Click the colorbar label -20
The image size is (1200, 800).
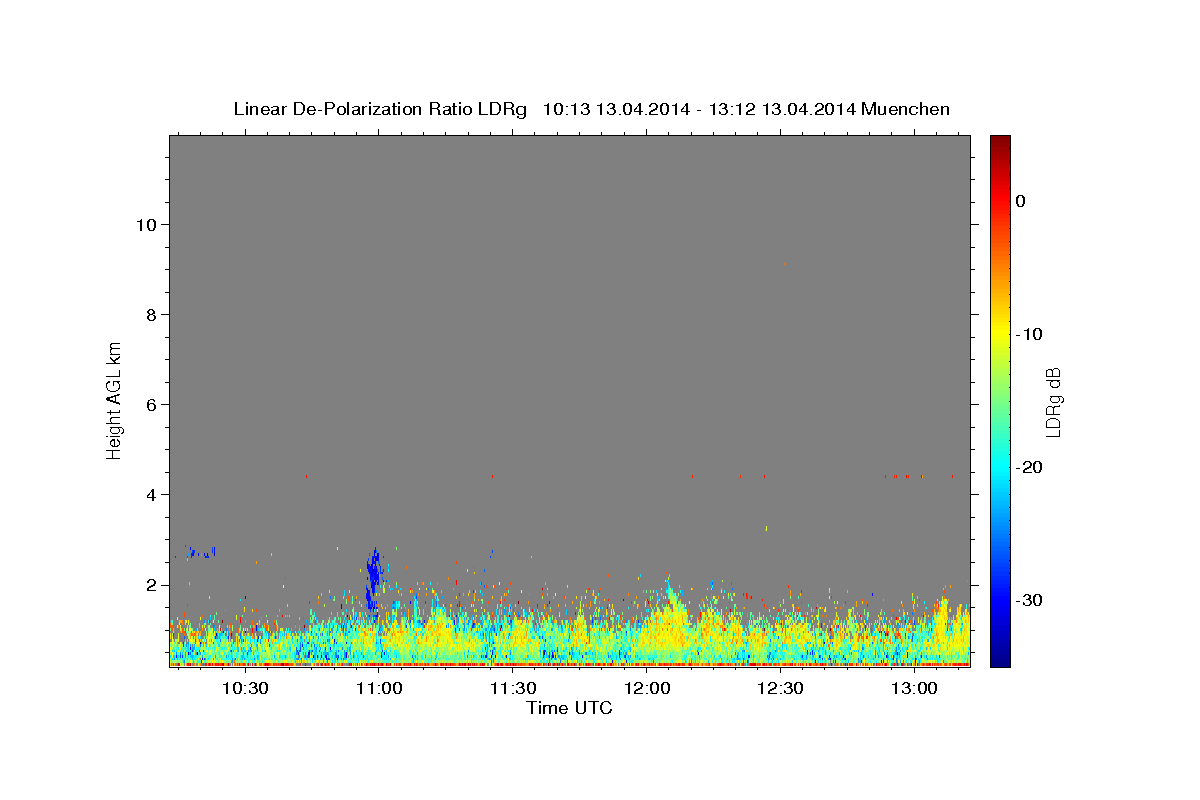tap(1029, 467)
